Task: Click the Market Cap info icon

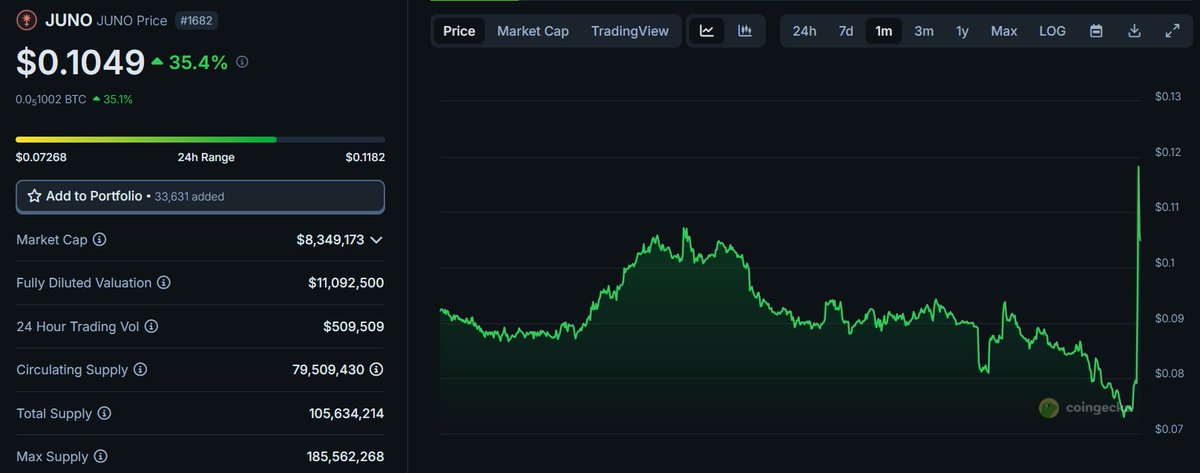Action: pyautogui.click(x=99, y=240)
